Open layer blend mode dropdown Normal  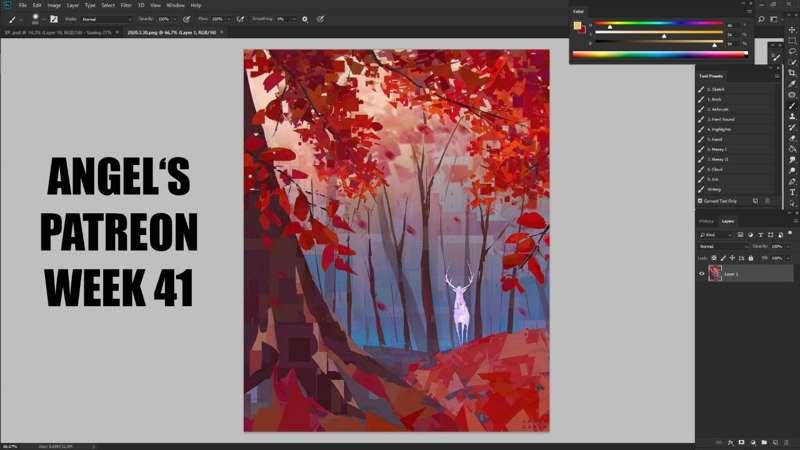click(722, 246)
